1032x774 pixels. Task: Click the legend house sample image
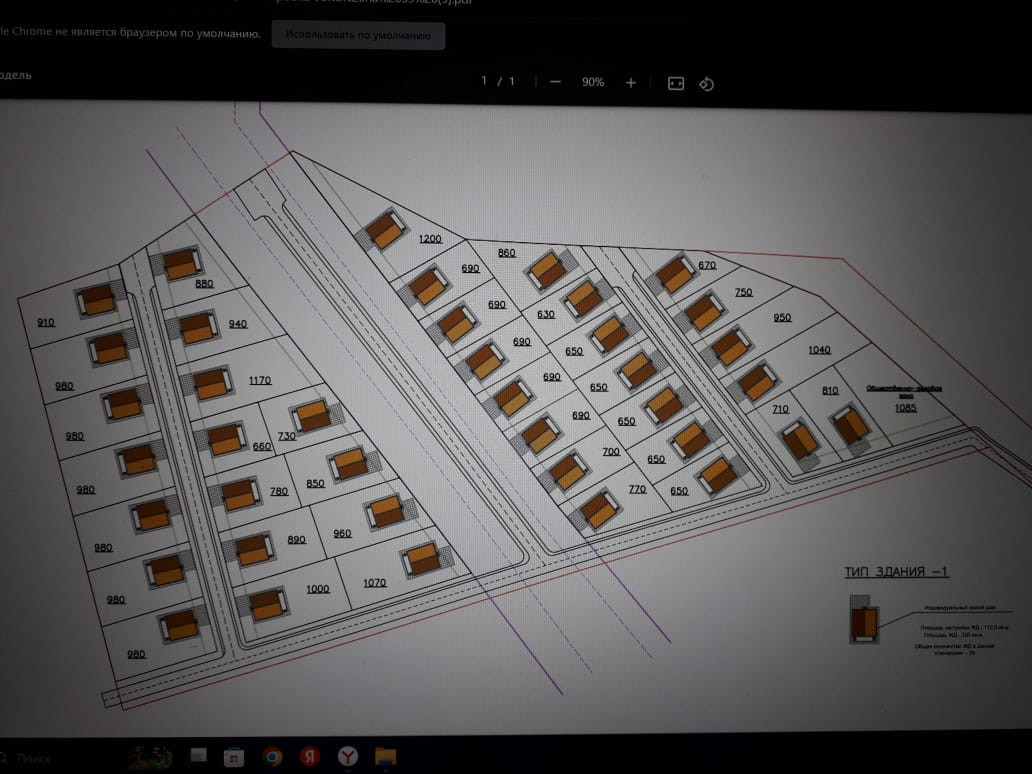point(864,619)
